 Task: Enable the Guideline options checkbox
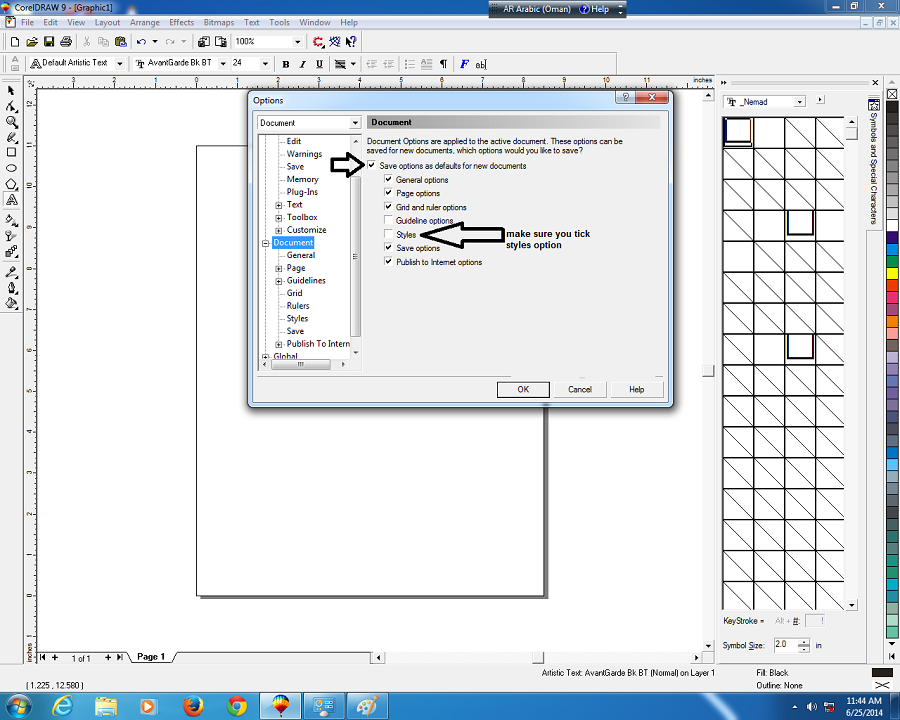pyautogui.click(x=389, y=220)
